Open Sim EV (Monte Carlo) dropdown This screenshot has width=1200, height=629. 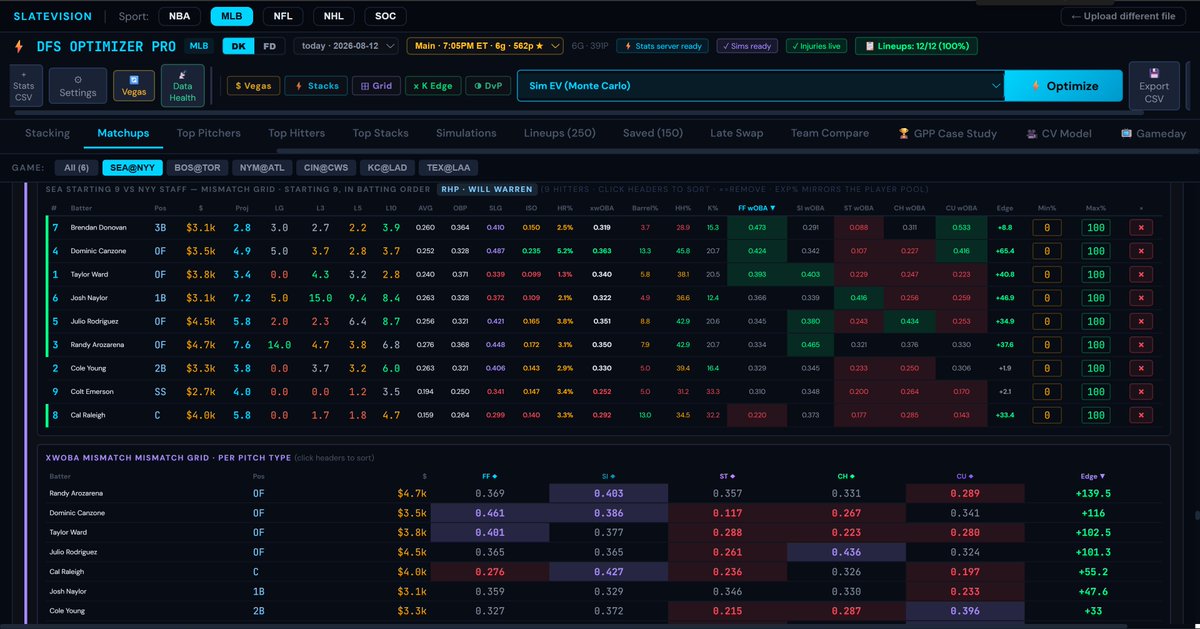point(760,86)
